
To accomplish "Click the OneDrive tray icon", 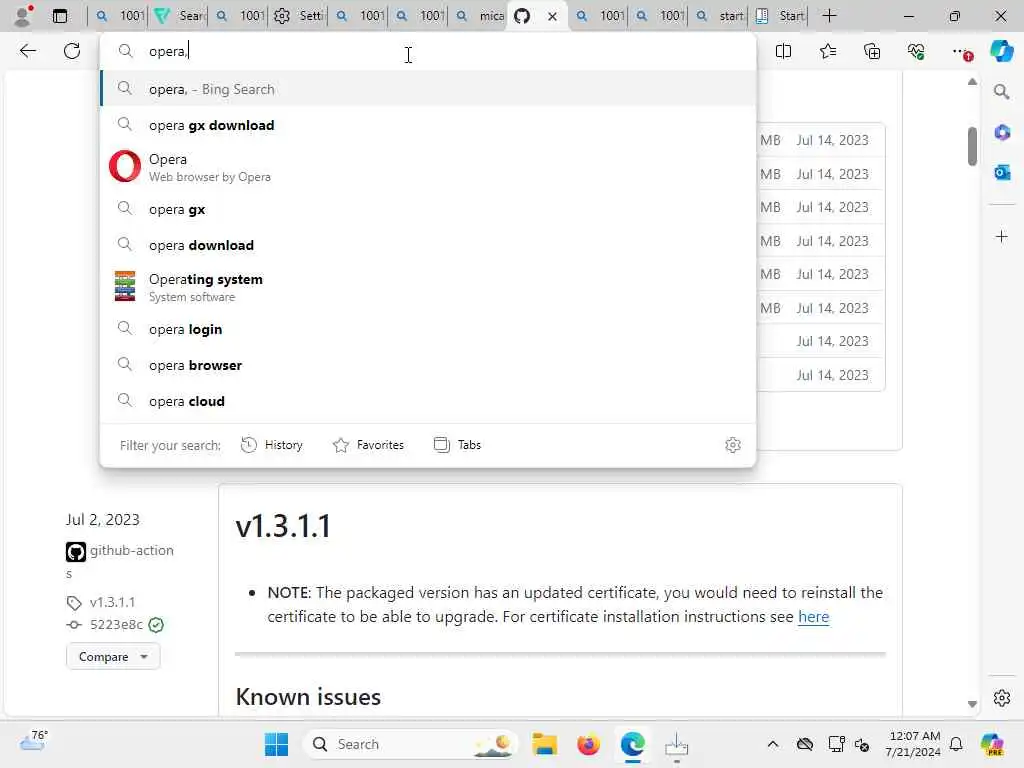I will pyautogui.click(x=805, y=744).
